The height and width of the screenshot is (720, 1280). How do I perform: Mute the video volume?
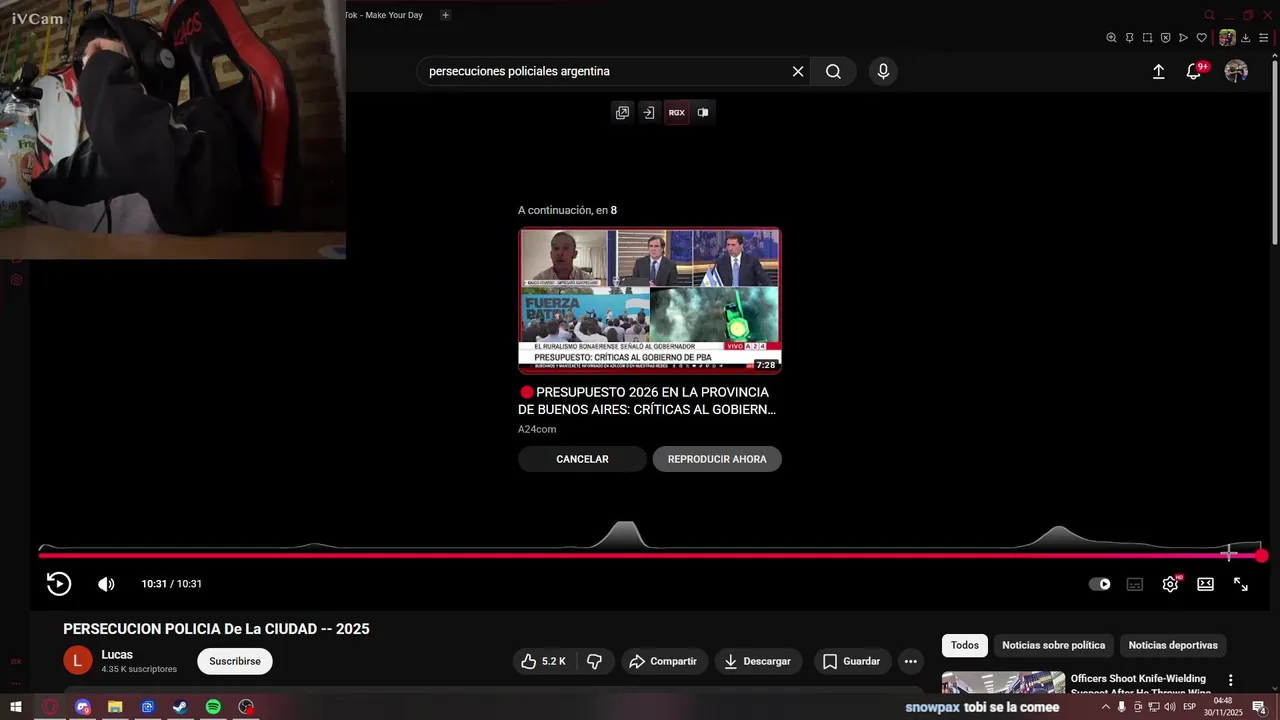(106, 584)
